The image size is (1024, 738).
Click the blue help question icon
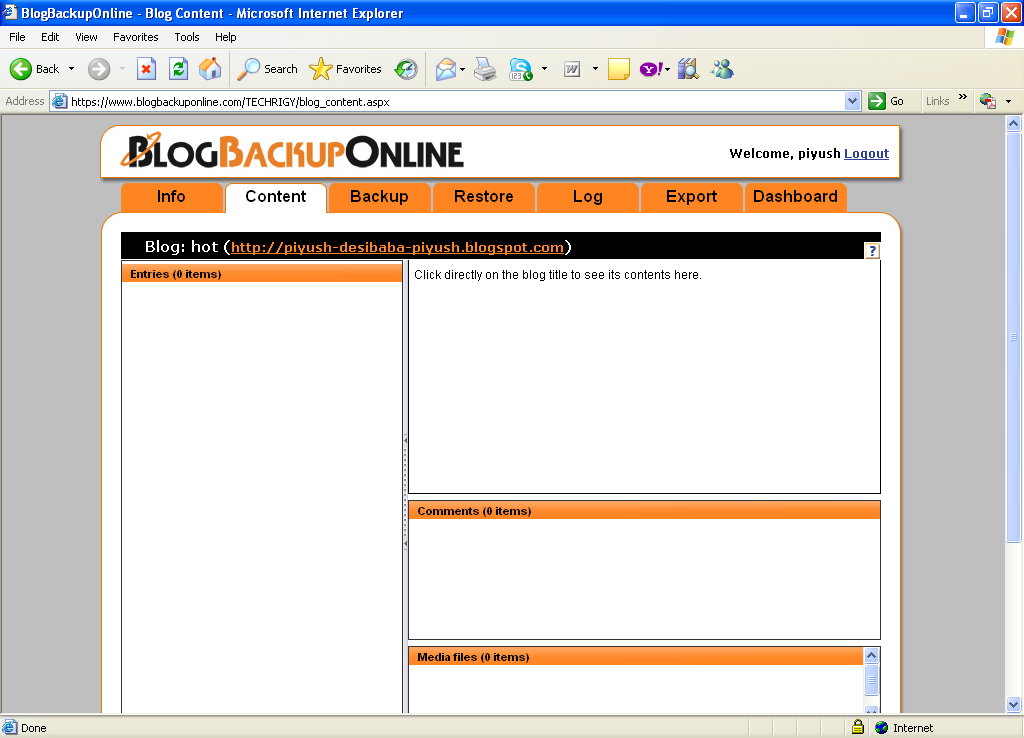(x=872, y=251)
